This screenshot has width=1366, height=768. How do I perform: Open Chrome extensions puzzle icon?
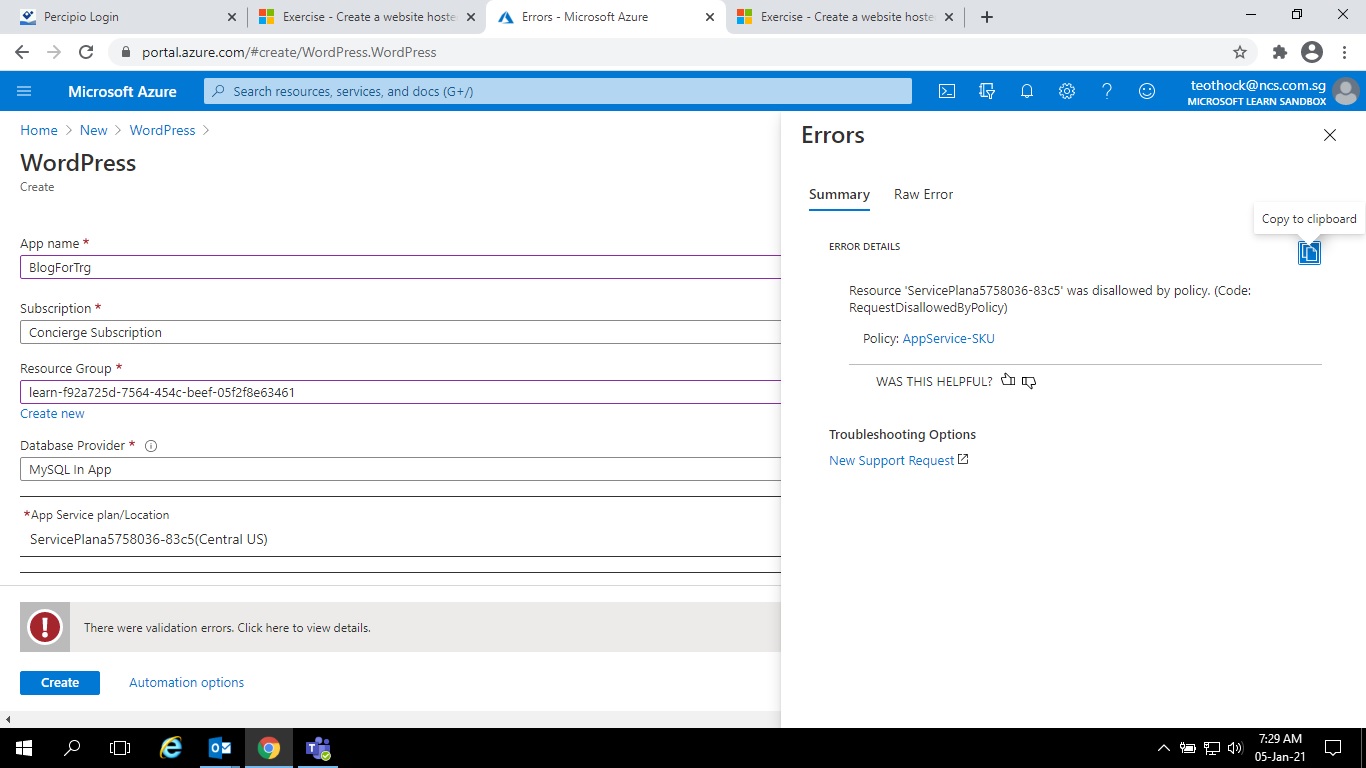[x=1279, y=52]
